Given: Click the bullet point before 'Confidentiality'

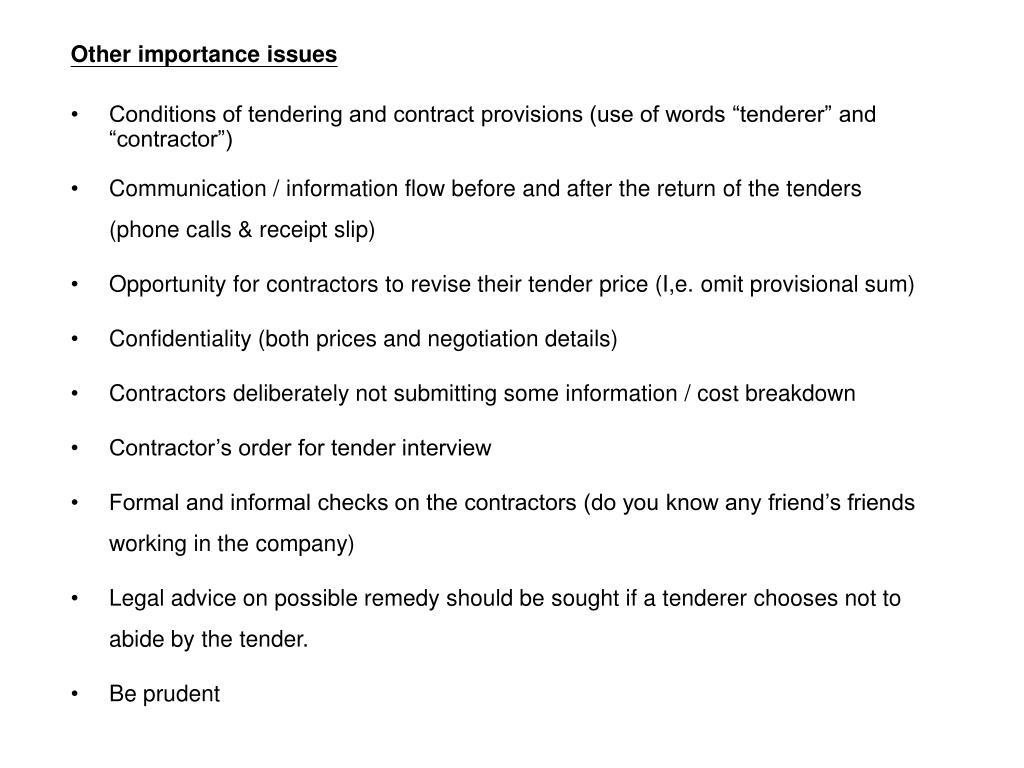Looking at the screenshot, I should [x=75, y=339].
